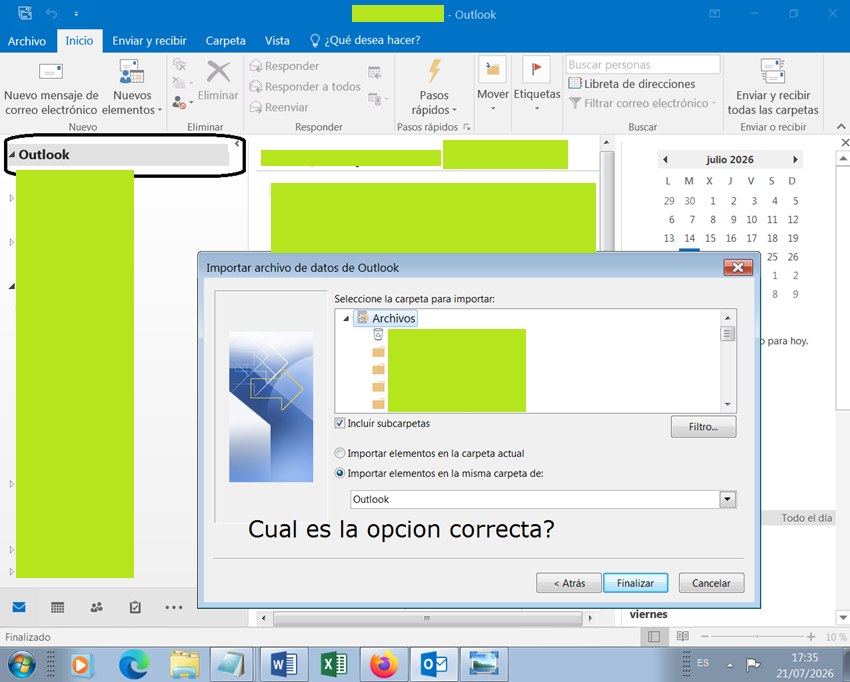Image resolution: width=850 pixels, height=682 pixels.
Task: Open the Carpeta tab
Action: 226,41
